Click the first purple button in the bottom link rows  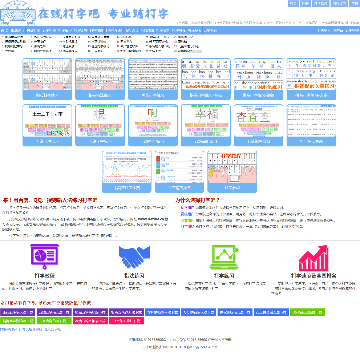(17, 312)
